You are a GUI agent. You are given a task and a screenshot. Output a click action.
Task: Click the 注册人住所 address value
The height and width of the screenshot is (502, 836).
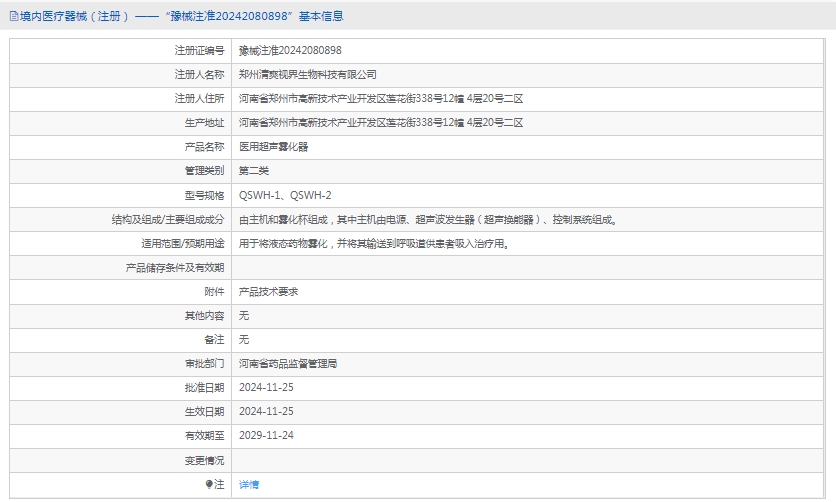(381, 98)
